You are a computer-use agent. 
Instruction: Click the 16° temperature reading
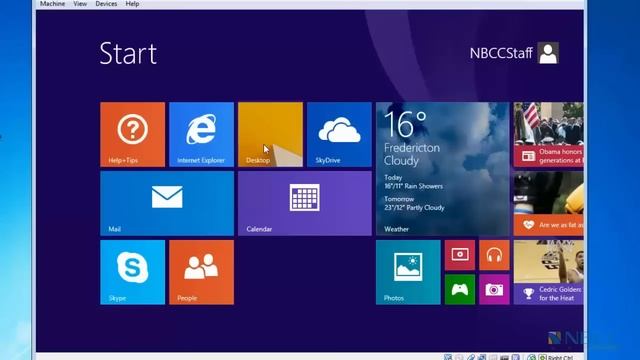pyautogui.click(x=405, y=124)
